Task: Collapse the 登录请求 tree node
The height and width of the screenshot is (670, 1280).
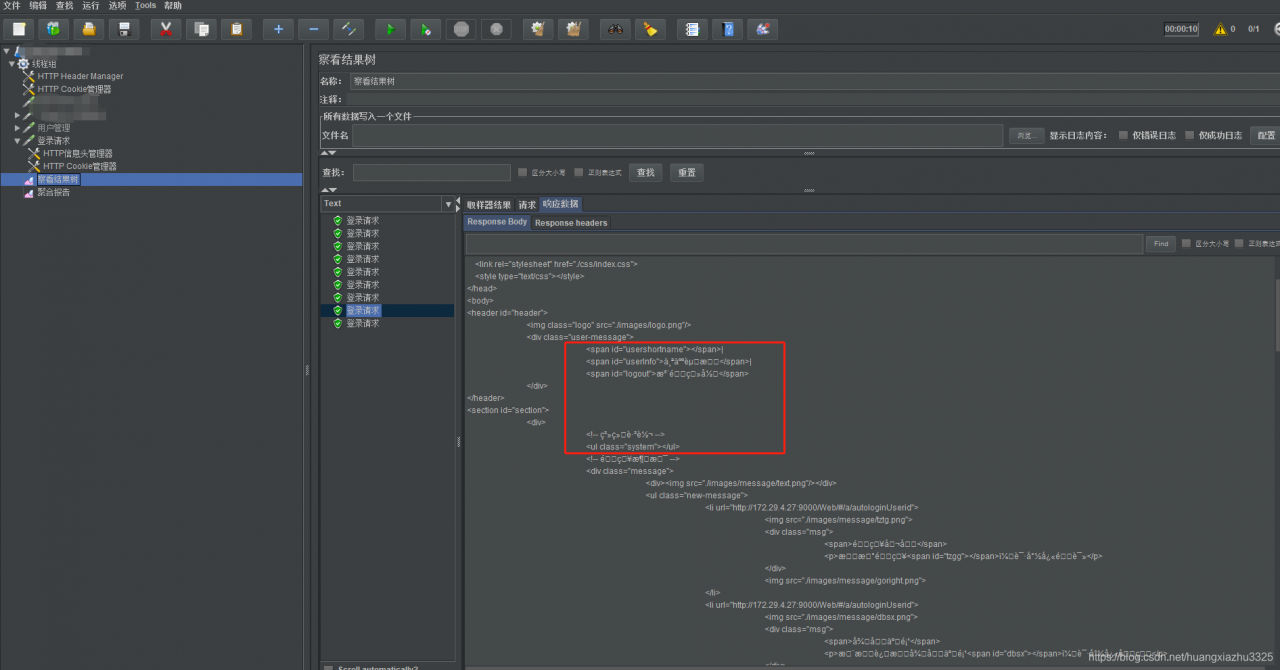Action: (18, 141)
